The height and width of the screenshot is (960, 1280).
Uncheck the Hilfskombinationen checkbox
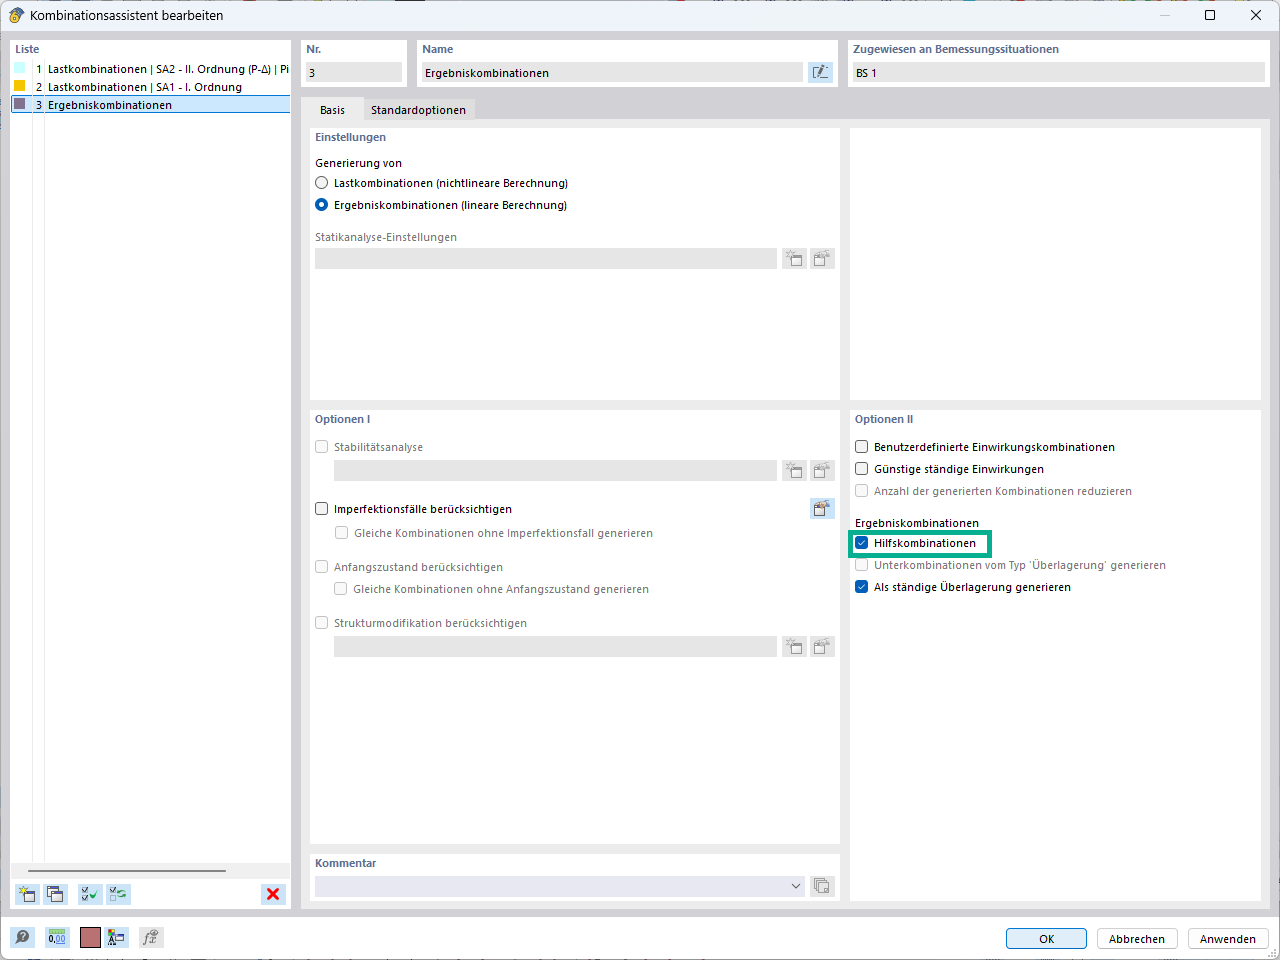[x=861, y=543]
